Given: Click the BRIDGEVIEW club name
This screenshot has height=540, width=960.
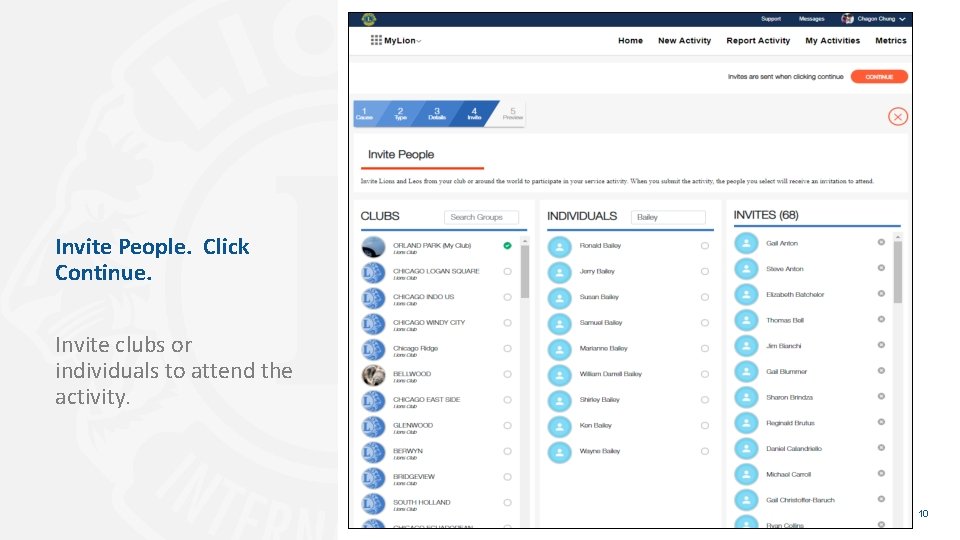Looking at the screenshot, I should coord(414,476).
